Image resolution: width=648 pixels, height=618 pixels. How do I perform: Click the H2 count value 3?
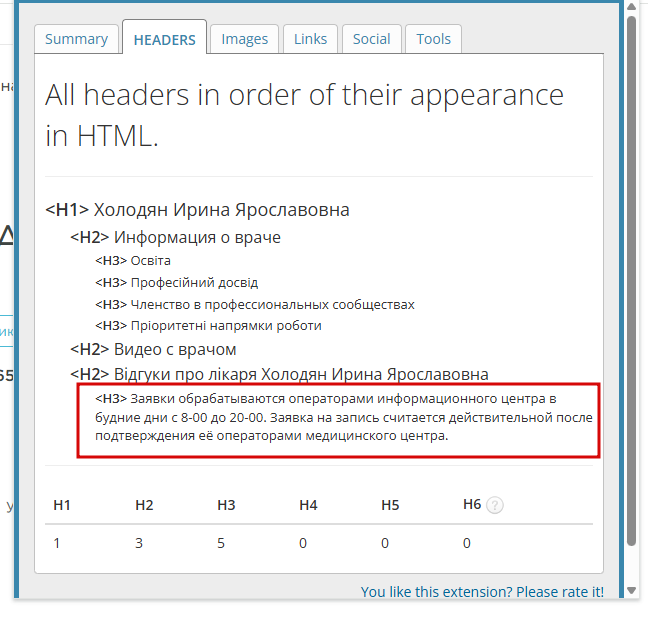[x=139, y=543]
